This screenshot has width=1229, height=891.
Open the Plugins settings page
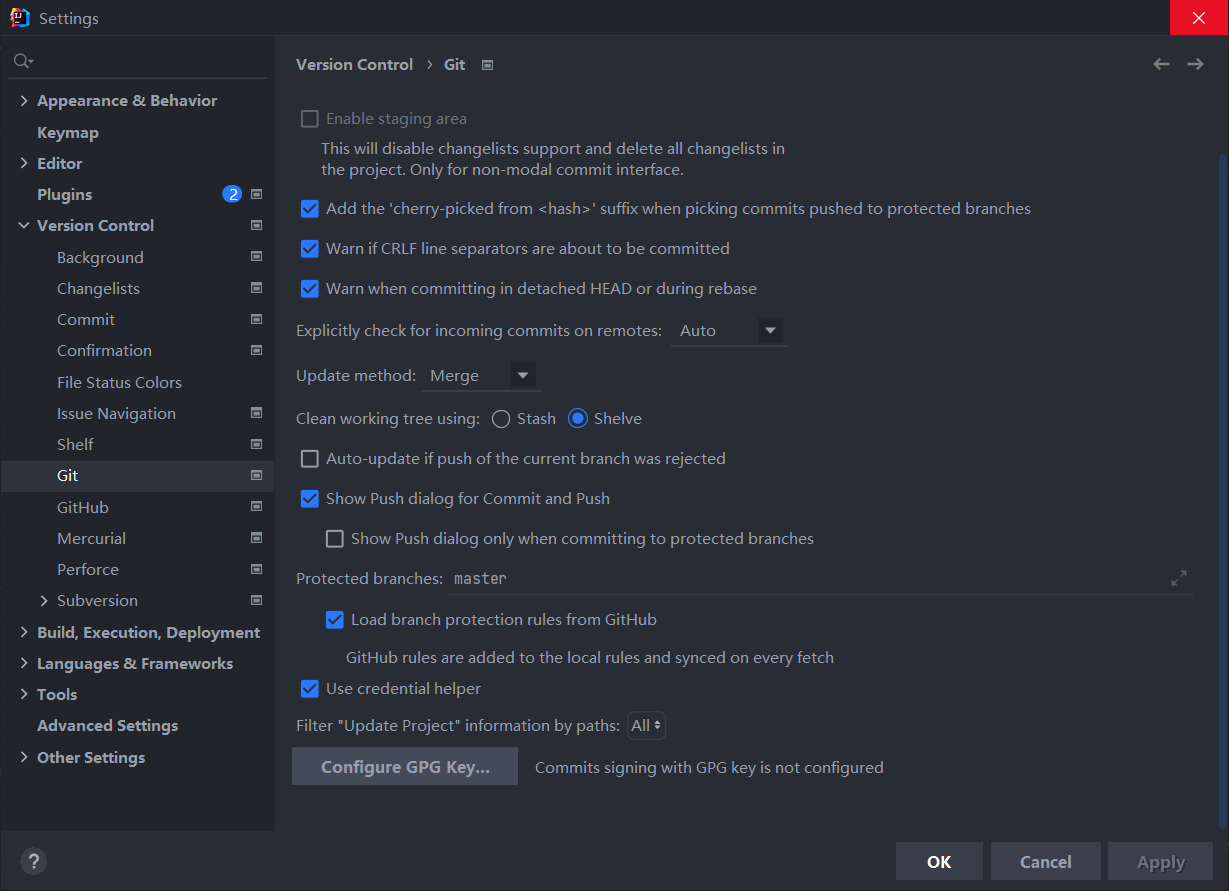(64, 194)
